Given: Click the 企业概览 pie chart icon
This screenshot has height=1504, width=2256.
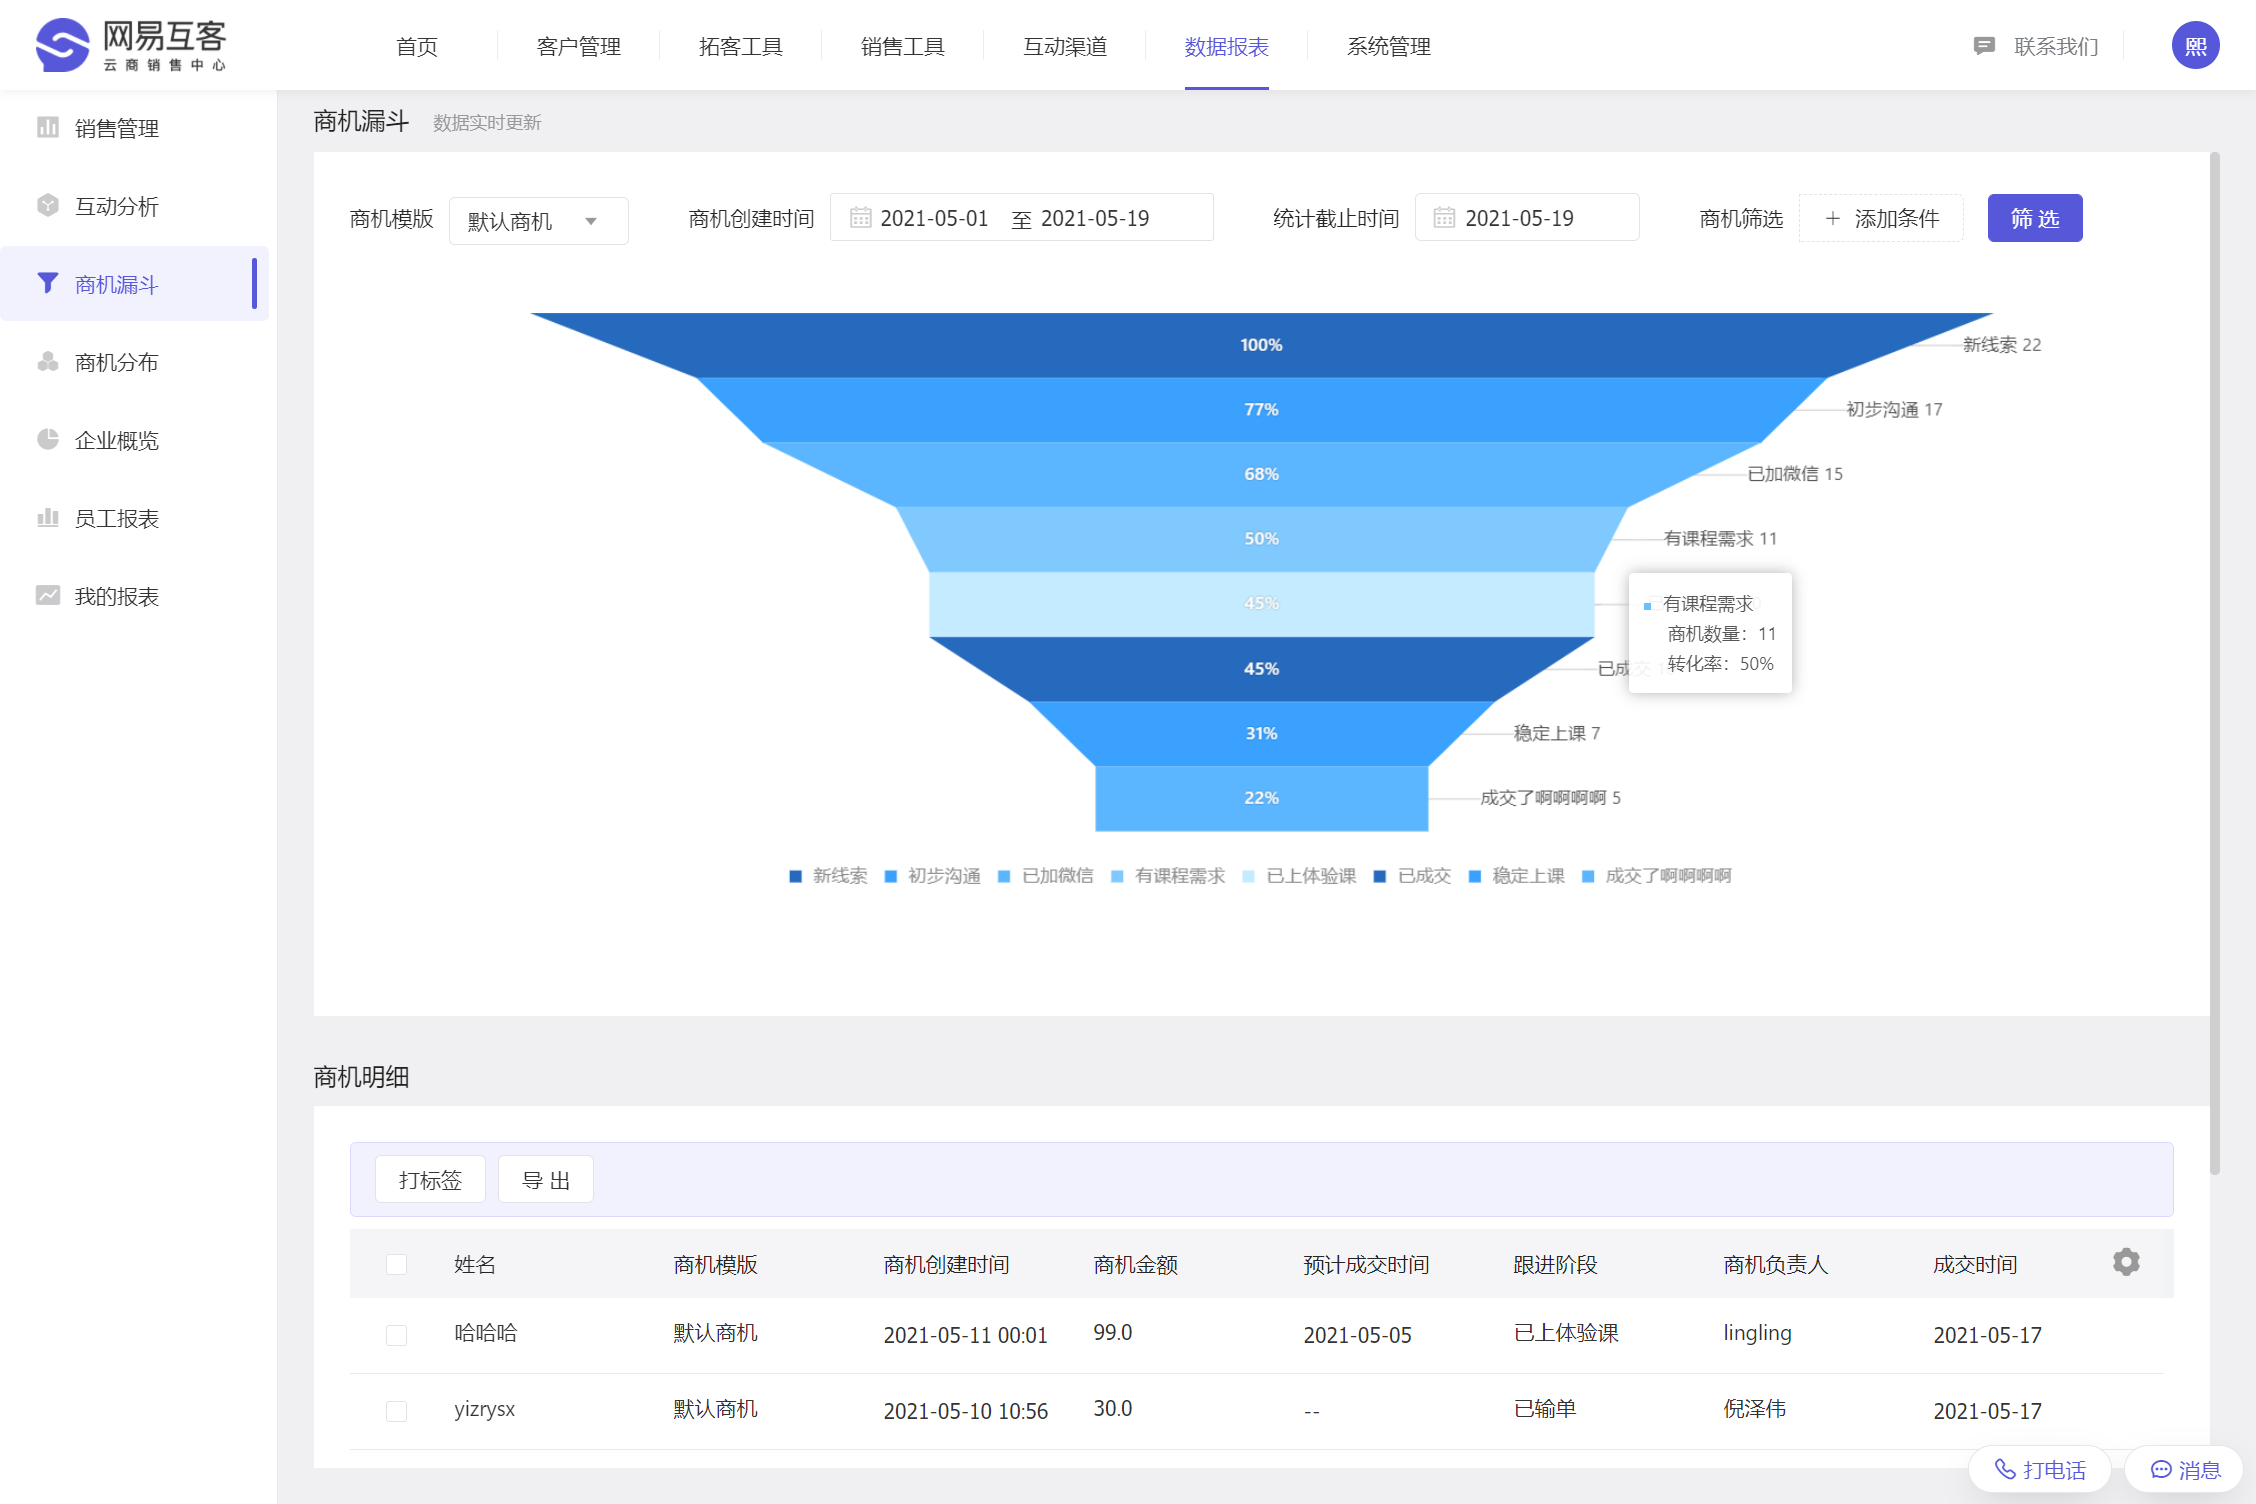Looking at the screenshot, I should (47, 439).
